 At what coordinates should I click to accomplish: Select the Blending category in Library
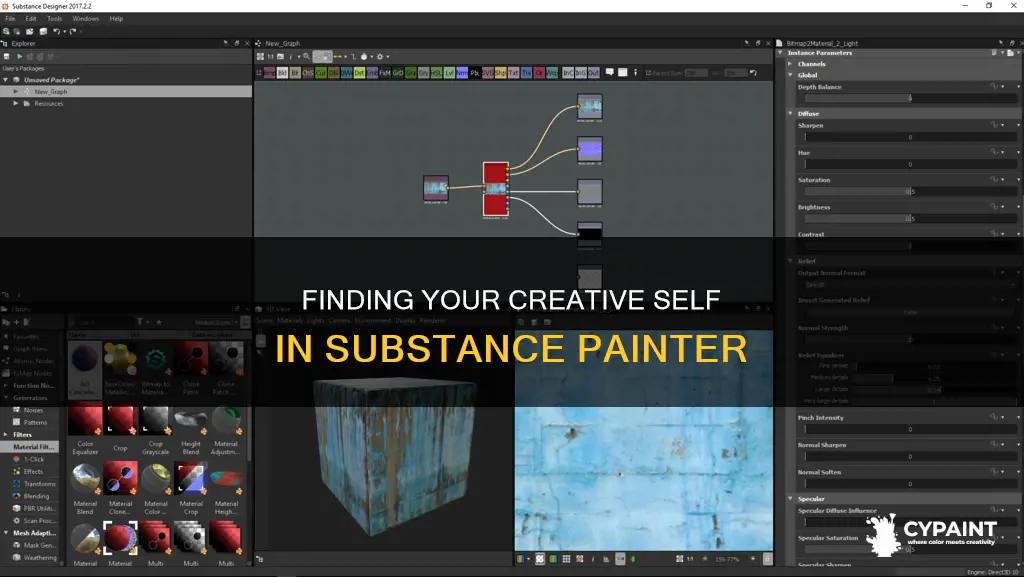pyautogui.click(x=36, y=496)
